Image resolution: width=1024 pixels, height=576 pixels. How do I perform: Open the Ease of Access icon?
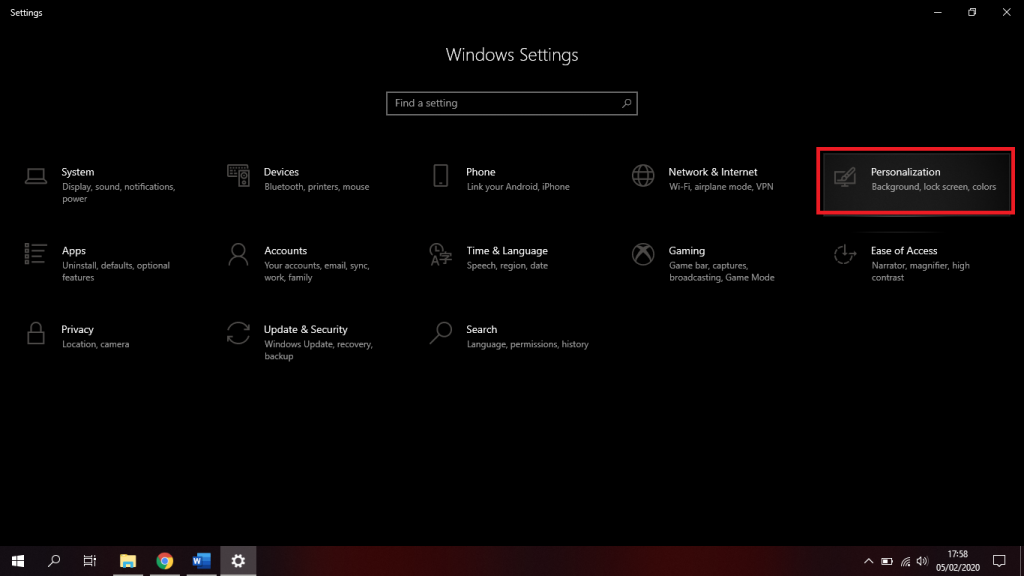844,255
